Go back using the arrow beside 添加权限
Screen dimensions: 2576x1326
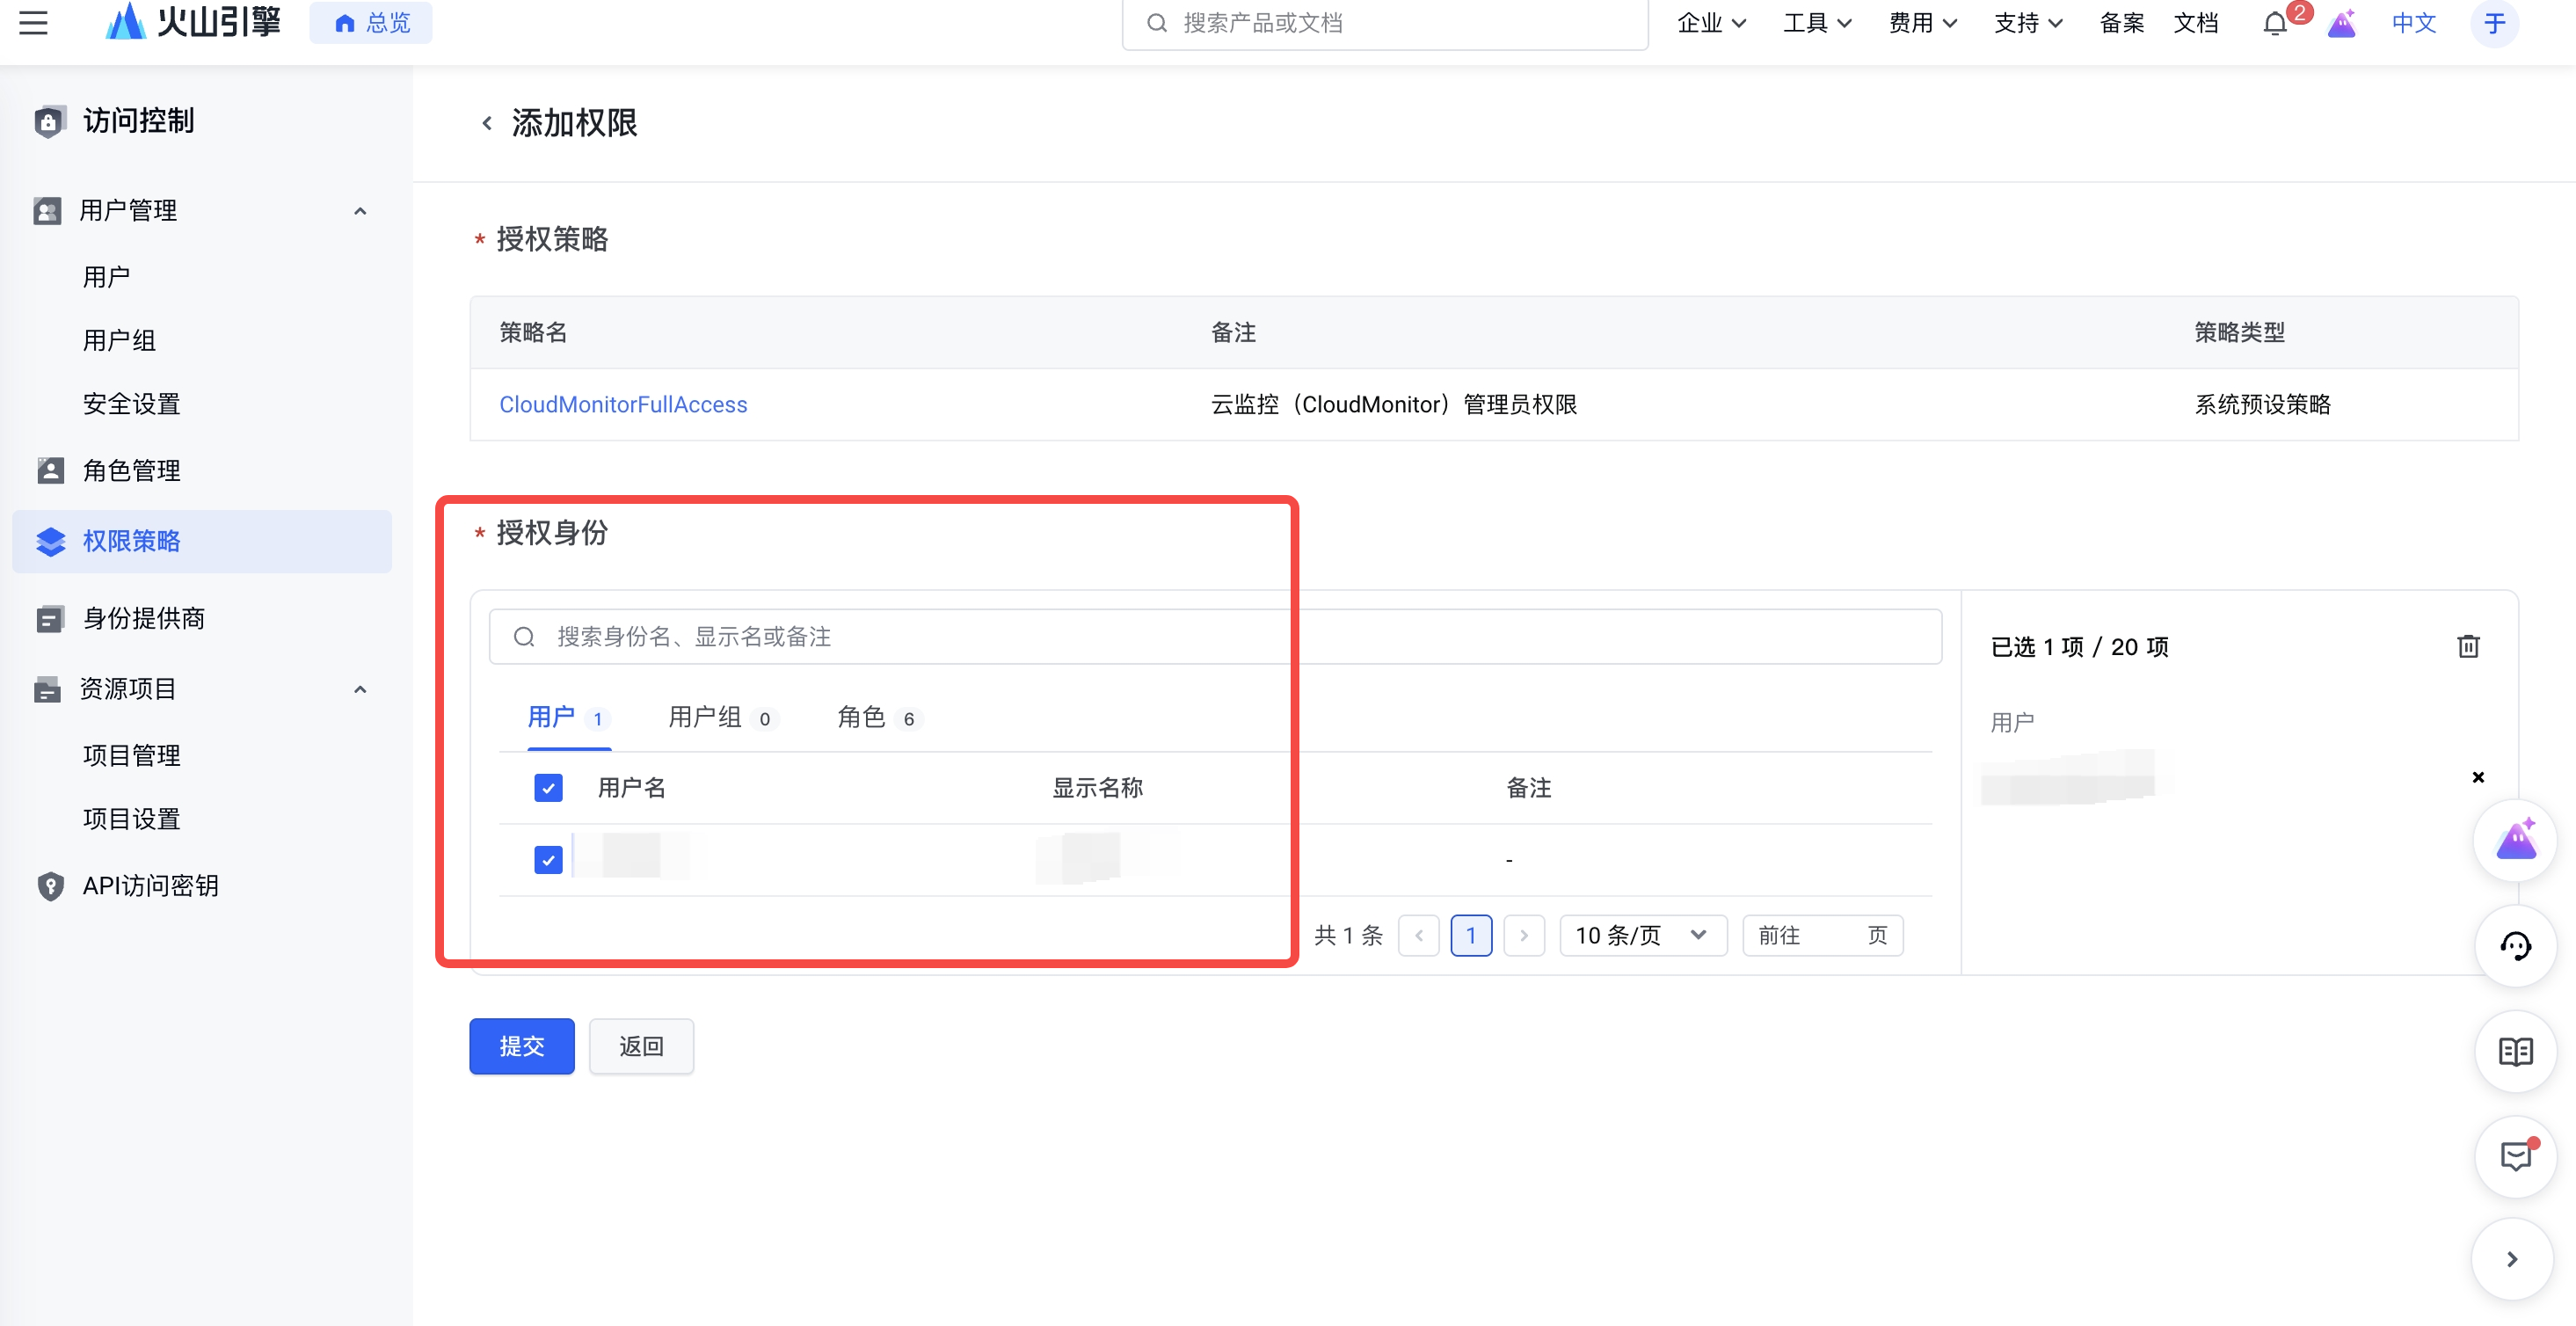click(487, 123)
